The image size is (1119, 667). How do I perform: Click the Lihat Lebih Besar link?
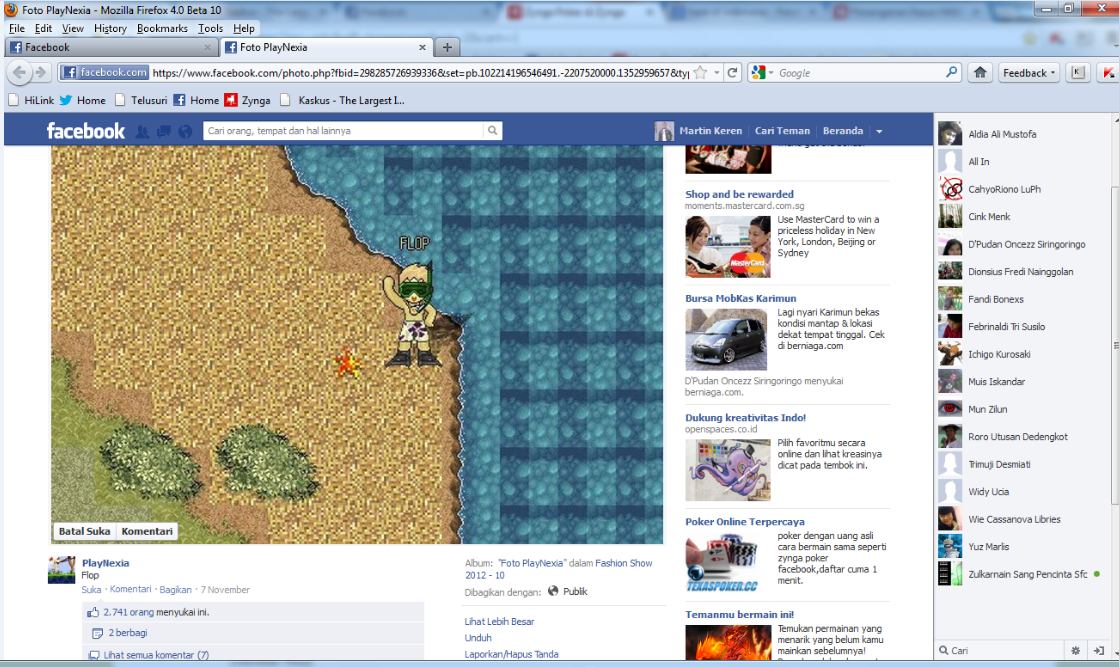pyautogui.click(x=500, y=622)
